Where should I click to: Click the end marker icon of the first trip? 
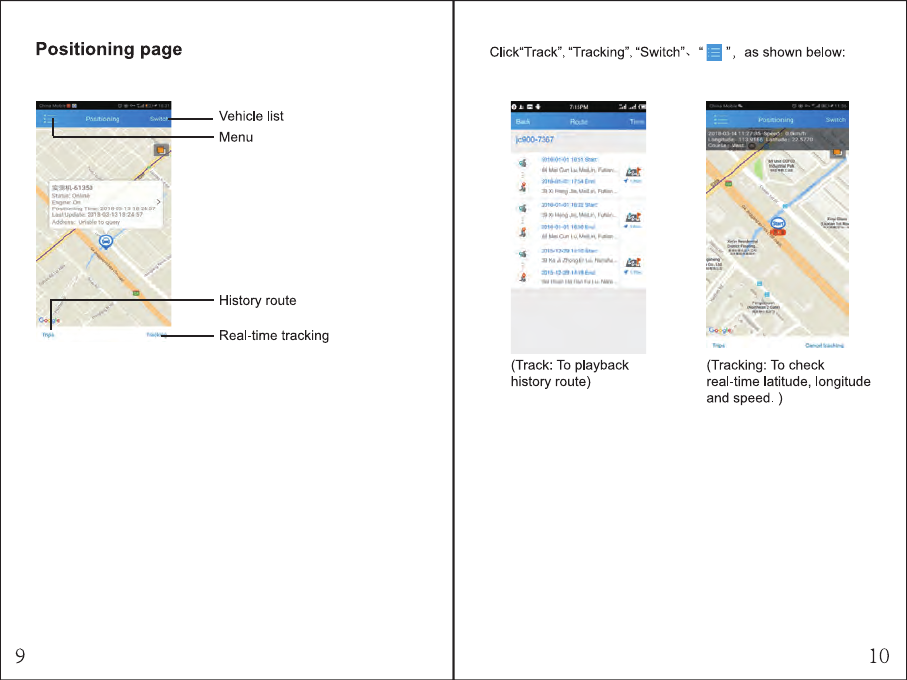point(522,187)
